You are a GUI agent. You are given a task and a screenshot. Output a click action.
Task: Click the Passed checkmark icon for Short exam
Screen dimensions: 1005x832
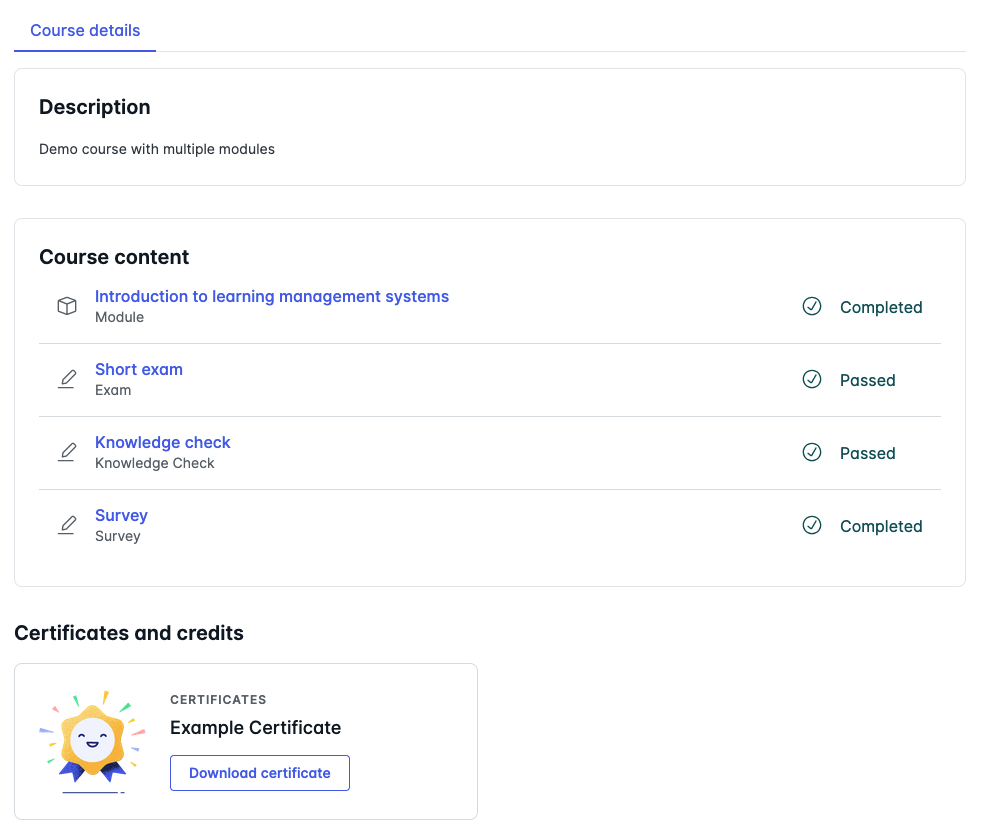(x=812, y=380)
